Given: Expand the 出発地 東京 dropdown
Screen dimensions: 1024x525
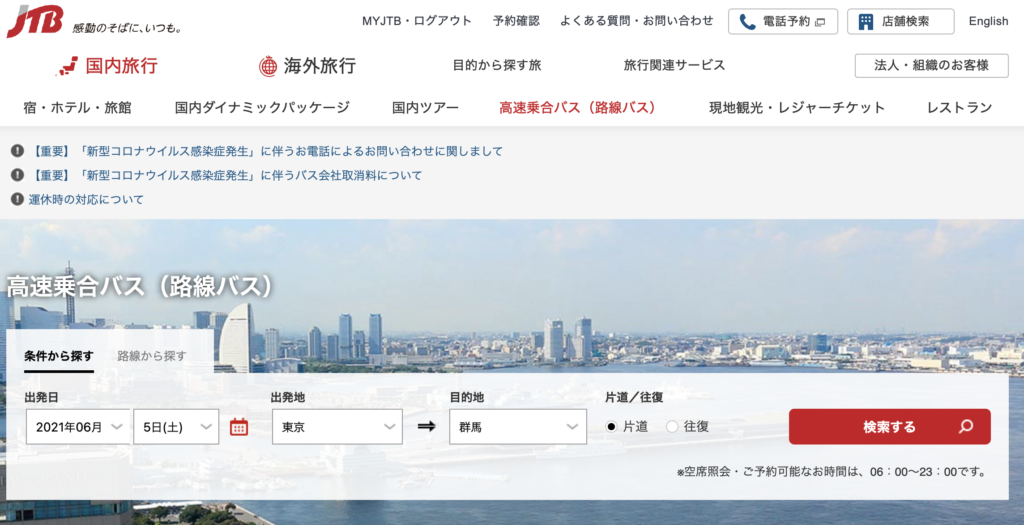Looking at the screenshot, I should 338,427.
